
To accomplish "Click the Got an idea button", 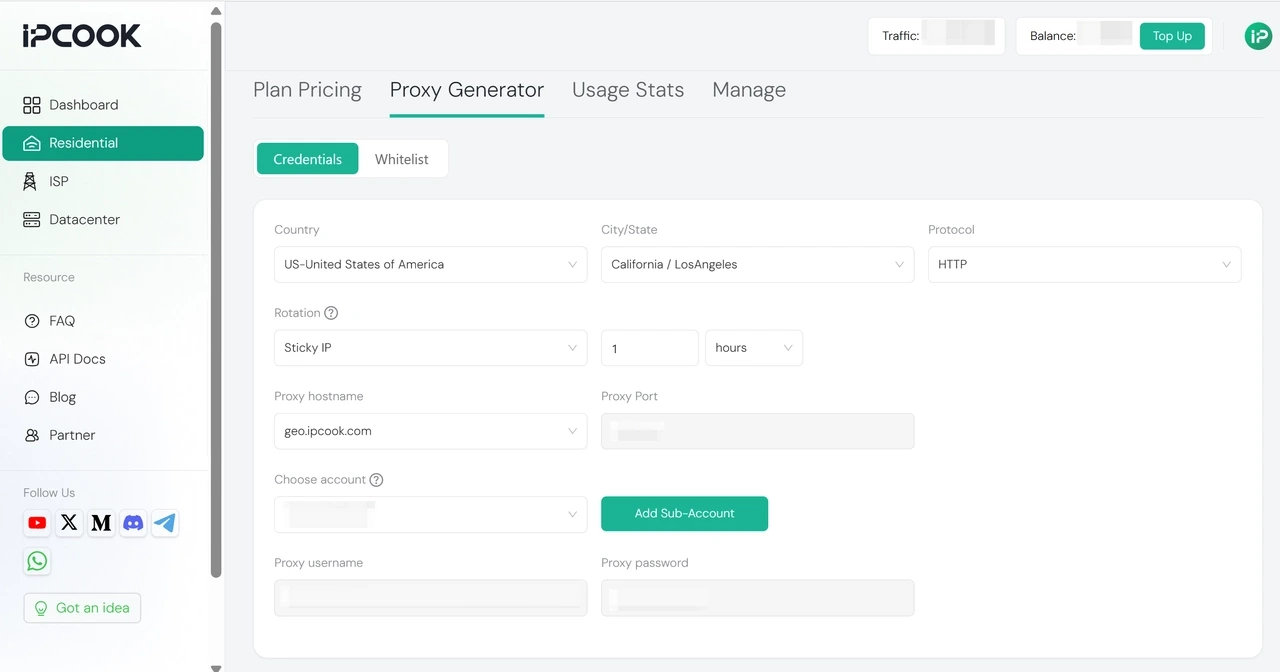I will 82,608.
